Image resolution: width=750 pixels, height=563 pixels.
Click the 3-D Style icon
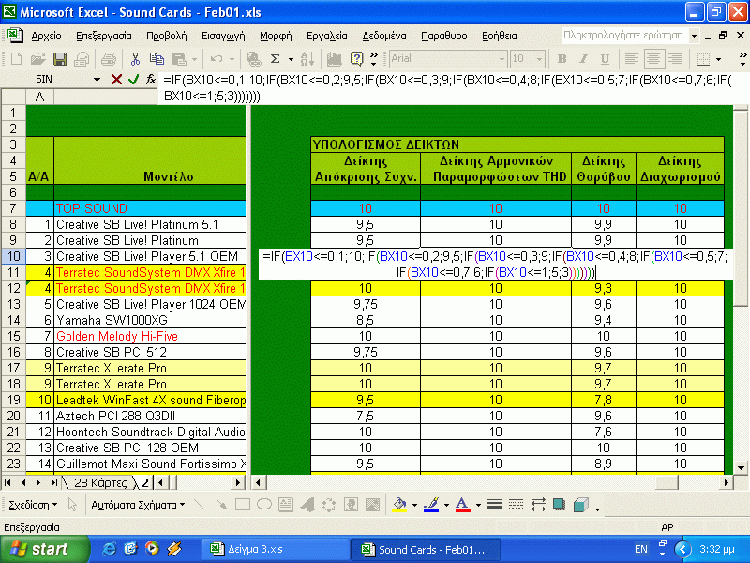pos(581,505)
